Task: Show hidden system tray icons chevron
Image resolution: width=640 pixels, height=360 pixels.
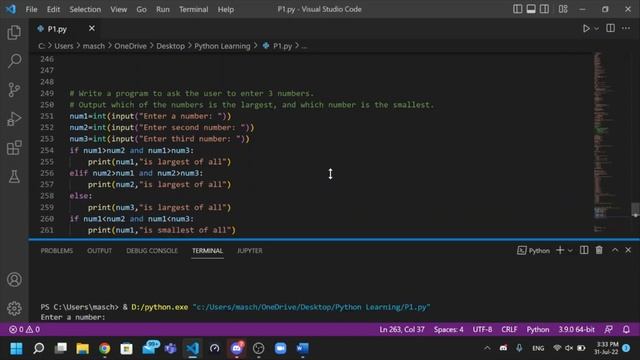Action: tap(487, 348)
